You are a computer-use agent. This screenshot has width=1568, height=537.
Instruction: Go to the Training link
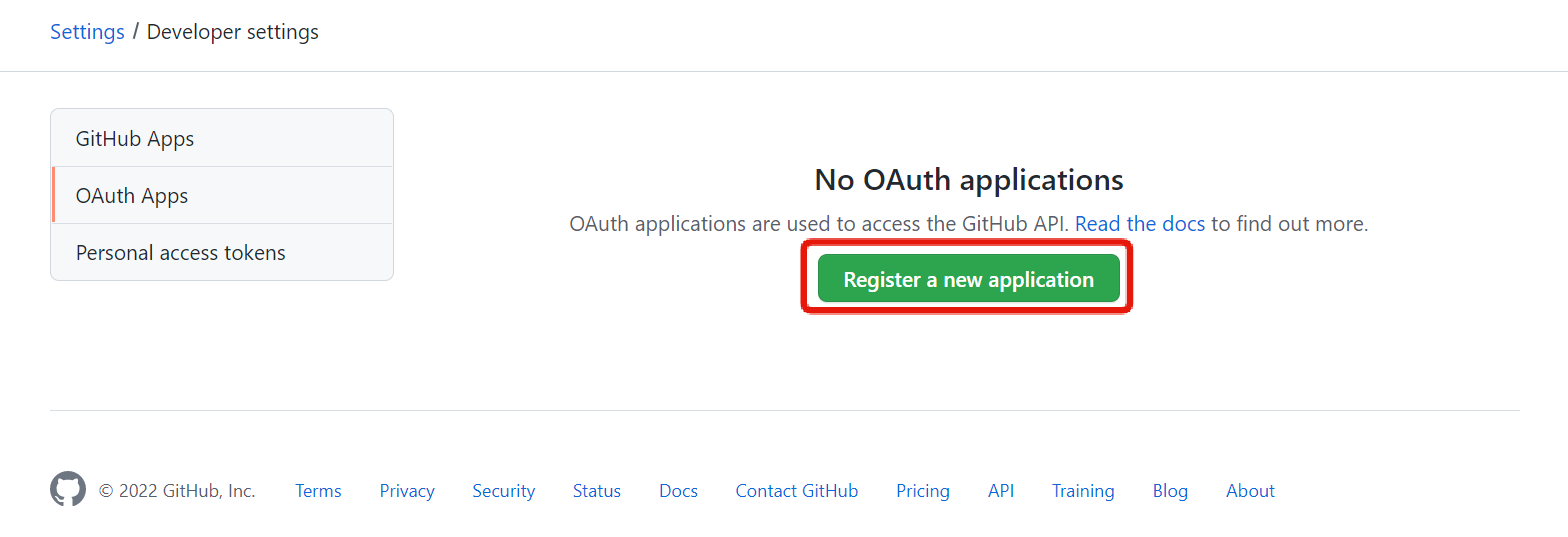[1083, 490]
